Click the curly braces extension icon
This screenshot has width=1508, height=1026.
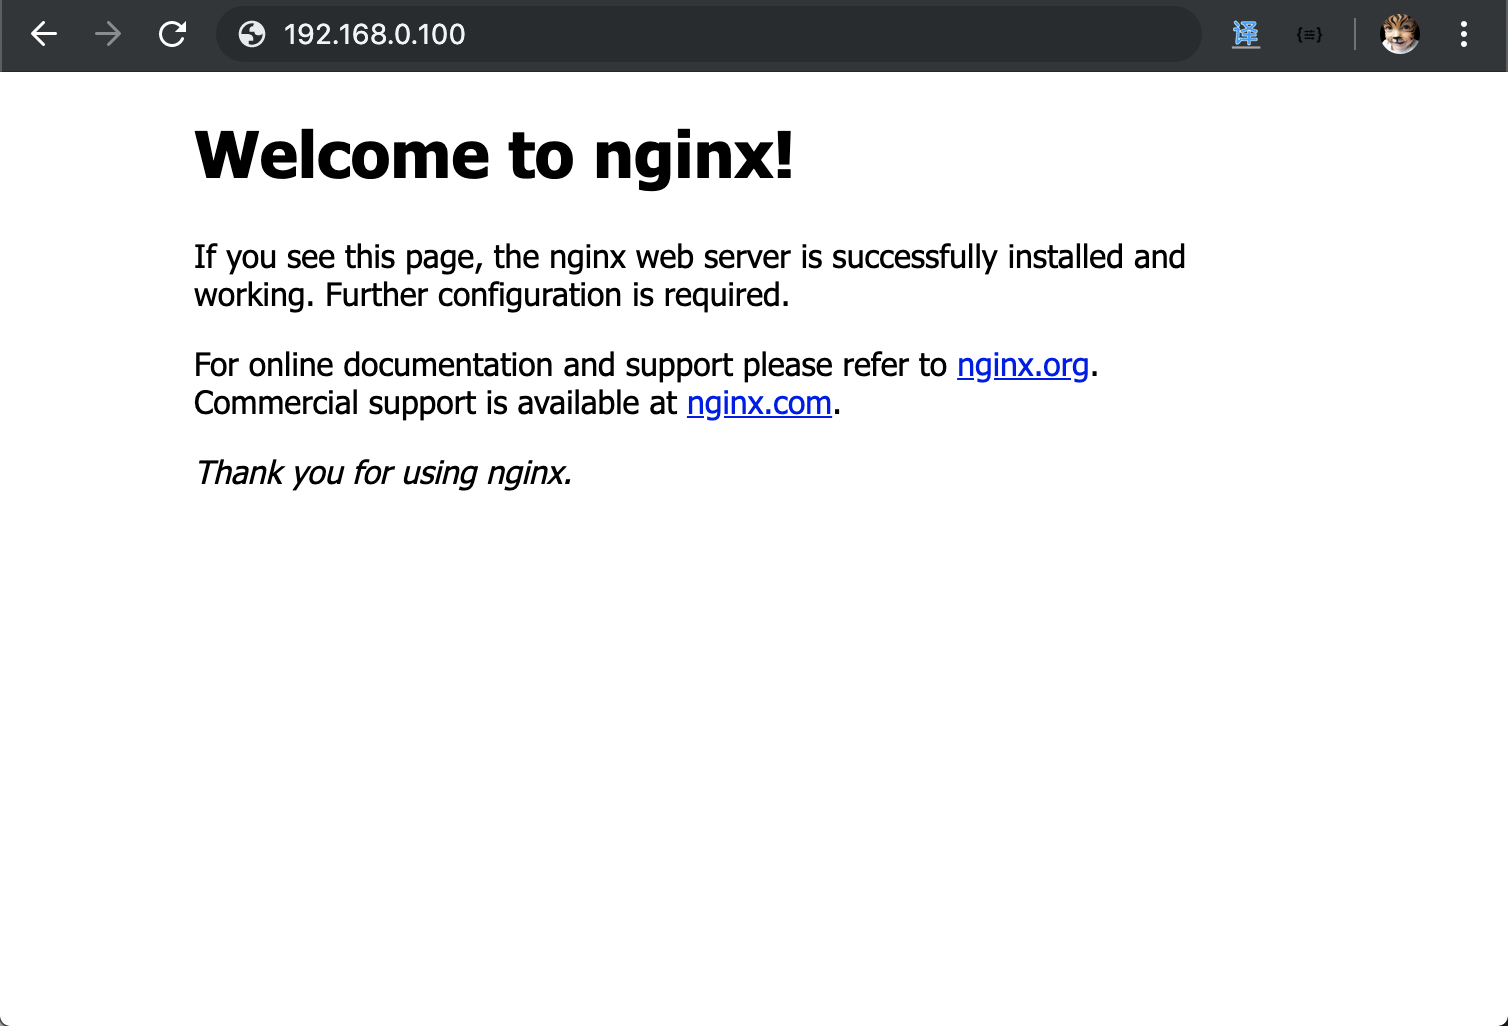(1309, 35)
